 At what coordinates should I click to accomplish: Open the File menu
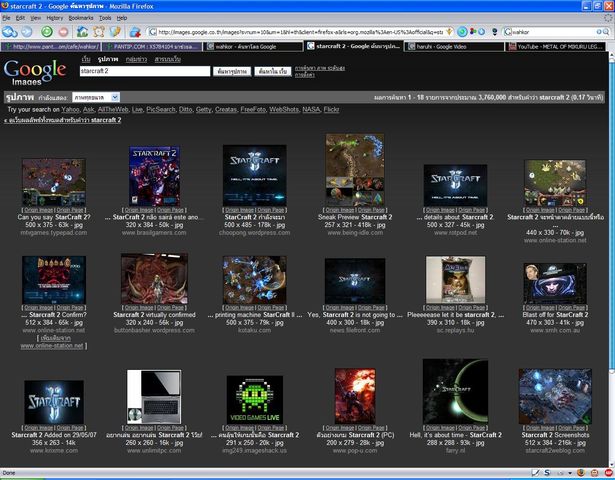6,18
